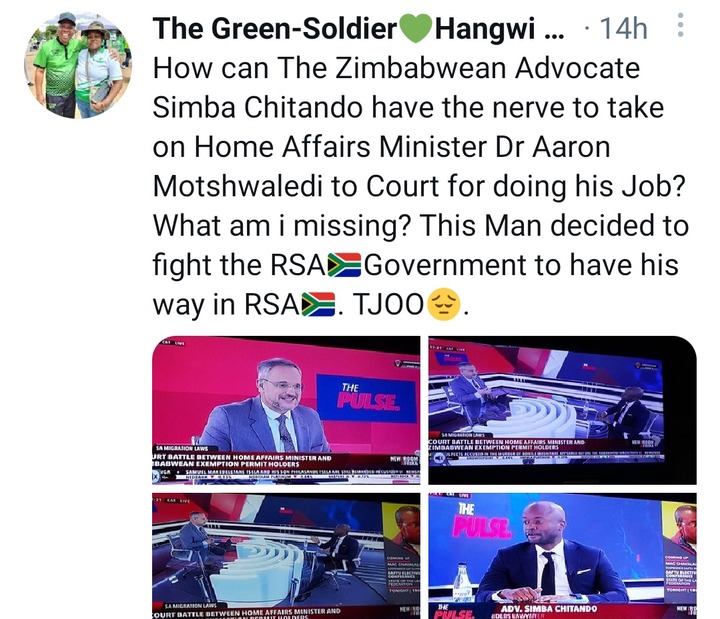This screenshot has height=619, width=720.
Task: Open the 14h timestamp link
Action: click(x=624, y=28)
